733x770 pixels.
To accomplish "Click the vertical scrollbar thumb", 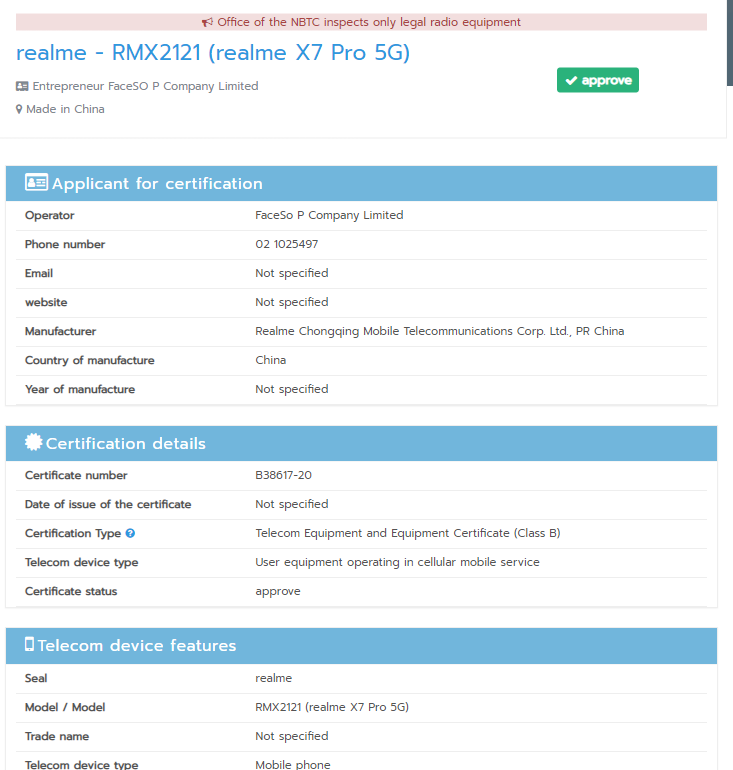I will (730, 43).
